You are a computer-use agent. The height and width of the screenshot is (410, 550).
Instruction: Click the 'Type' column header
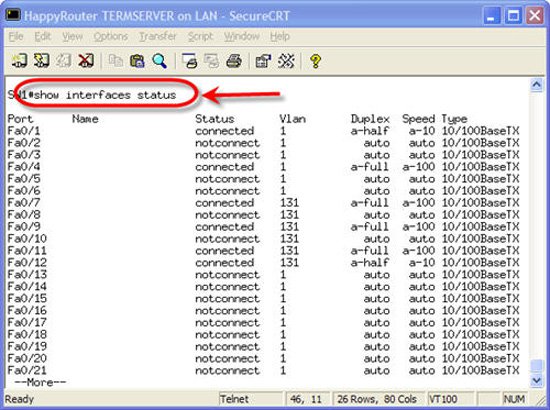[x=454, y=119]
